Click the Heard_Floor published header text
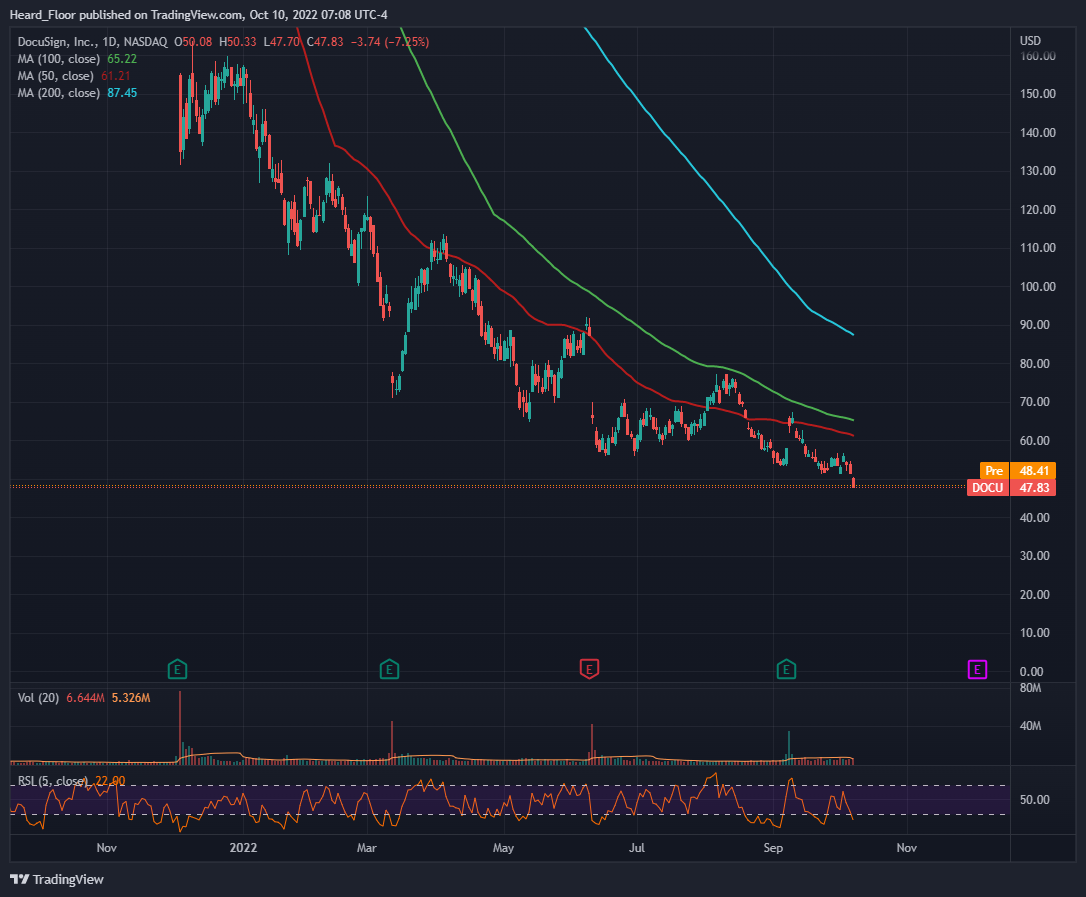The width and height of the screenshot is (1086, 897). (199, 15)
